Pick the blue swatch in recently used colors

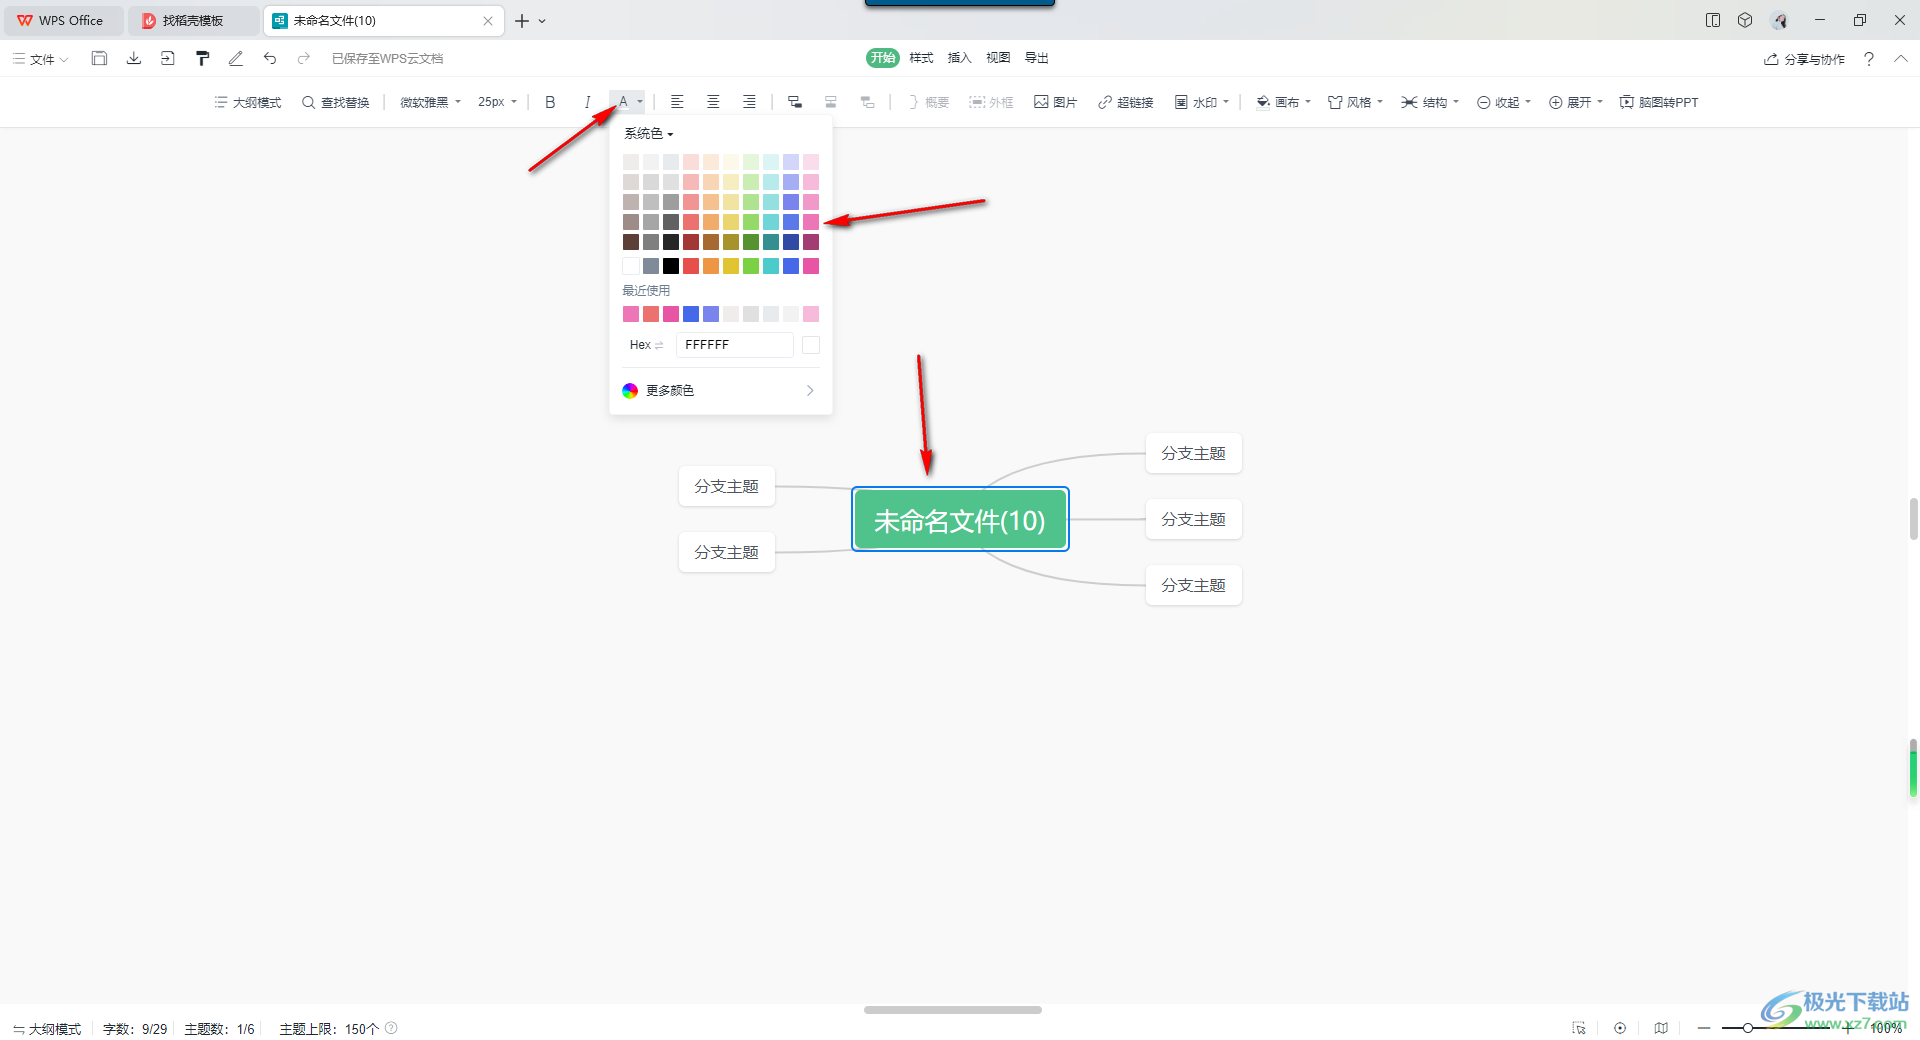691,314
